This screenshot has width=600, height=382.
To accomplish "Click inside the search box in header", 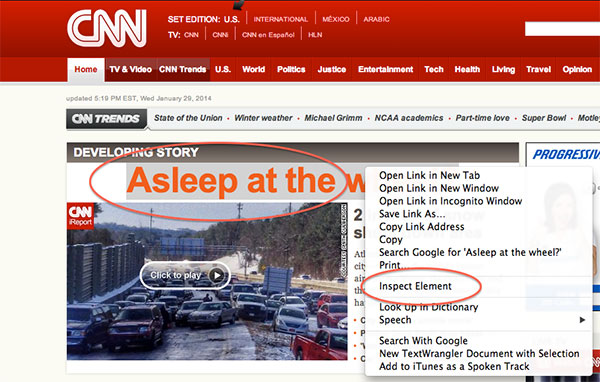I will [x=562, y=29].
